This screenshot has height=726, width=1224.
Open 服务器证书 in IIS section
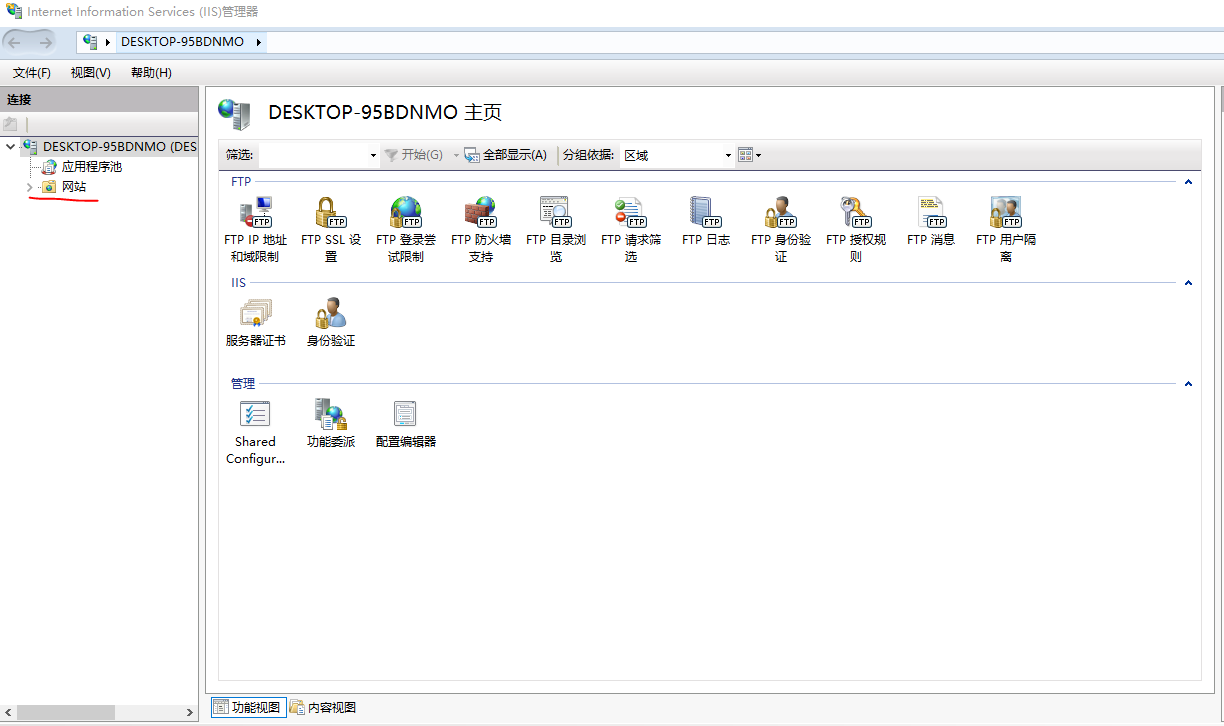click(x=255, y=322)
